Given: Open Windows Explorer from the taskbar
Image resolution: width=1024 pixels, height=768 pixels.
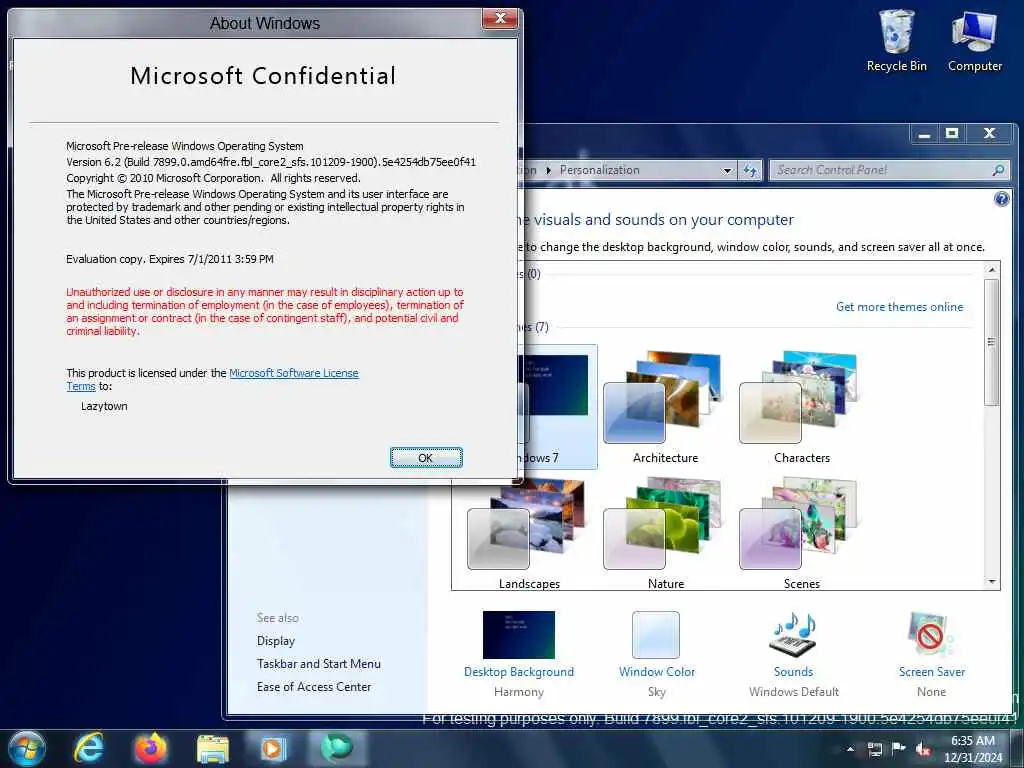Looking at the screenshot, I should pyautogui.click(x=213, y=750).
